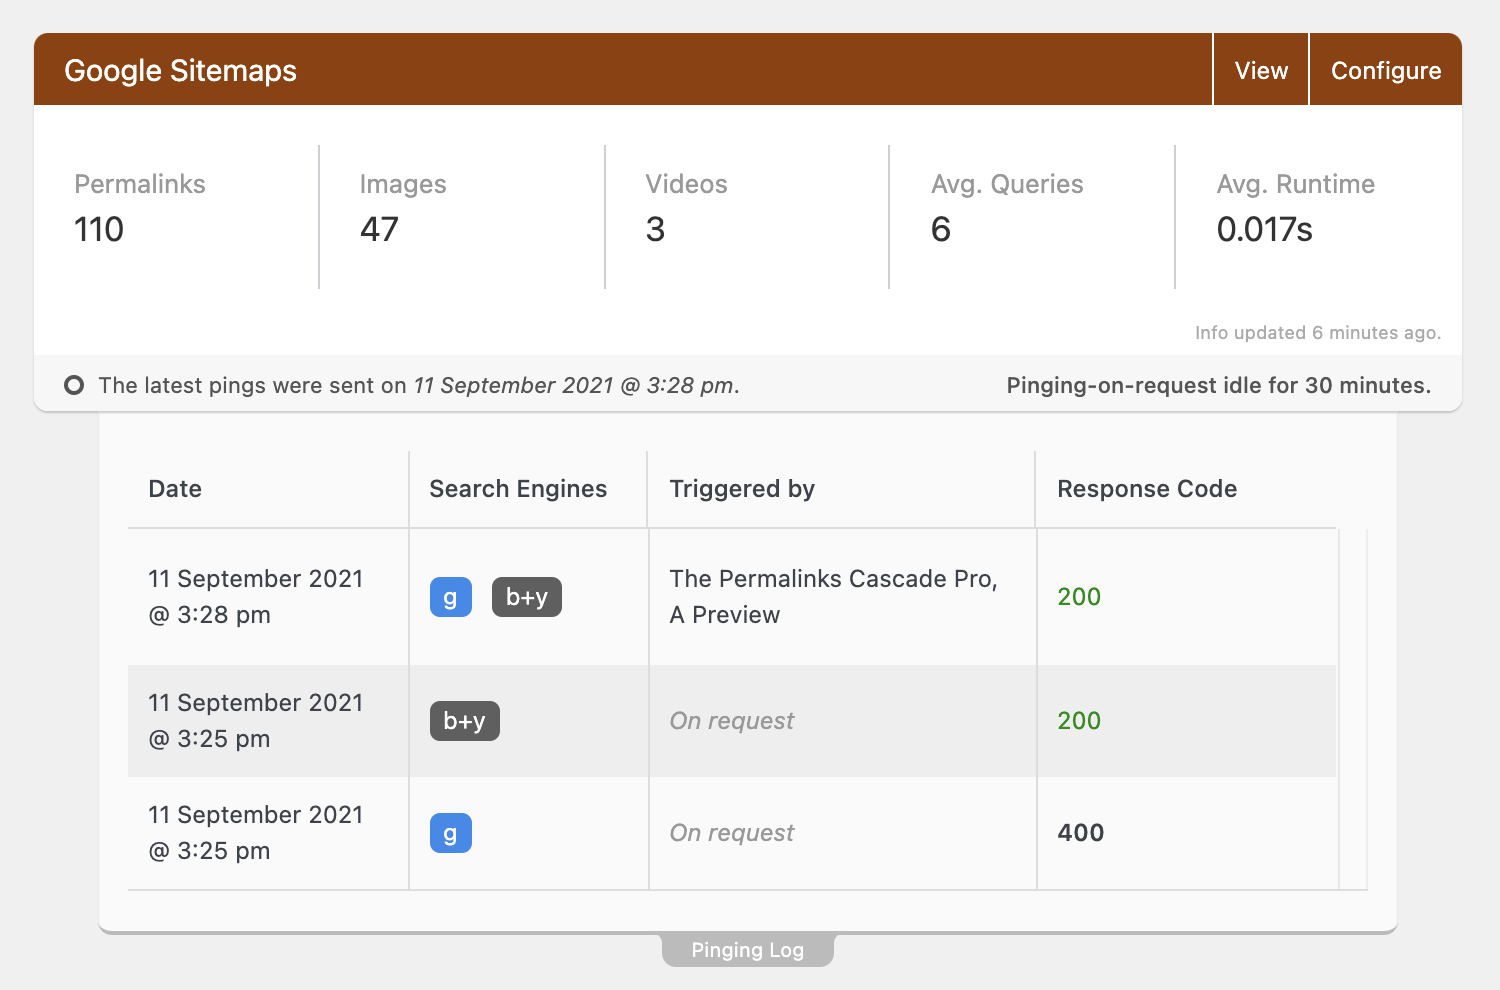Click the Avg. Runtime label

point(1296,184)
